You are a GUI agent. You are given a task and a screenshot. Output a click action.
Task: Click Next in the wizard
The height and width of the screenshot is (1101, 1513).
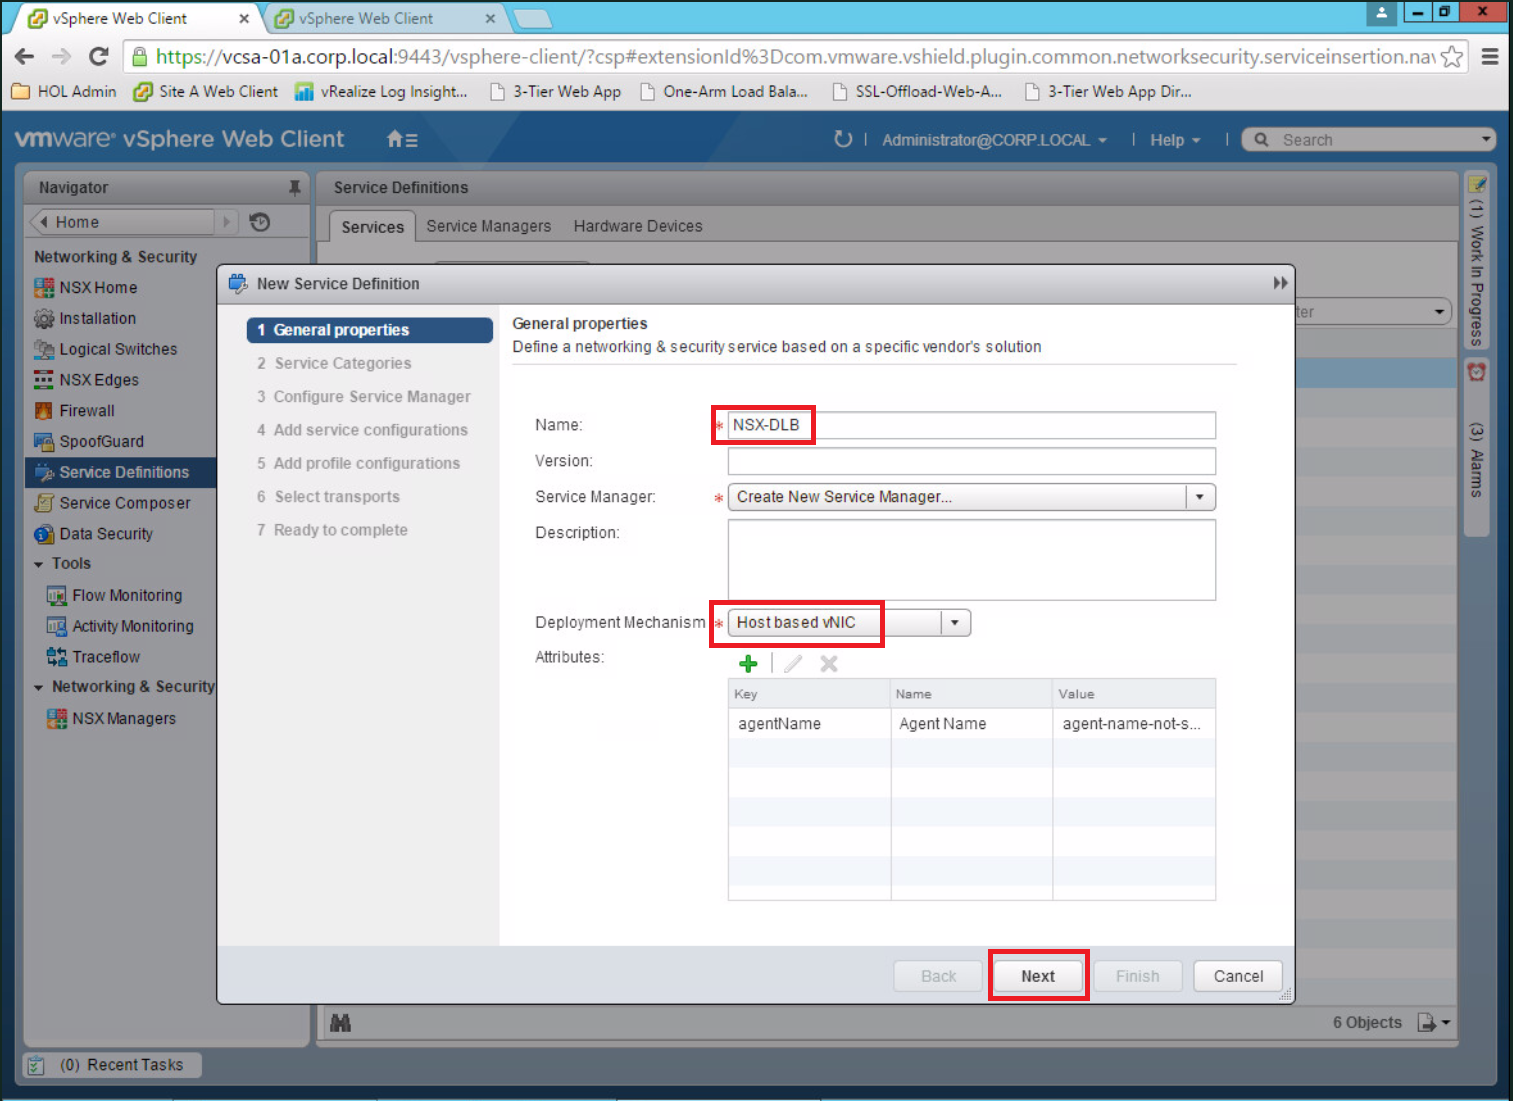click(x=1038, y=976)
